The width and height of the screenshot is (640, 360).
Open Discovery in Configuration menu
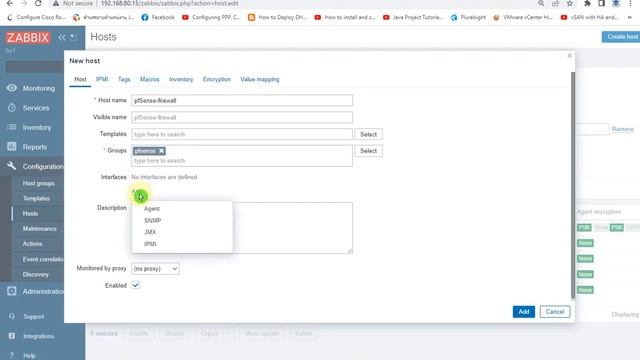36,274
